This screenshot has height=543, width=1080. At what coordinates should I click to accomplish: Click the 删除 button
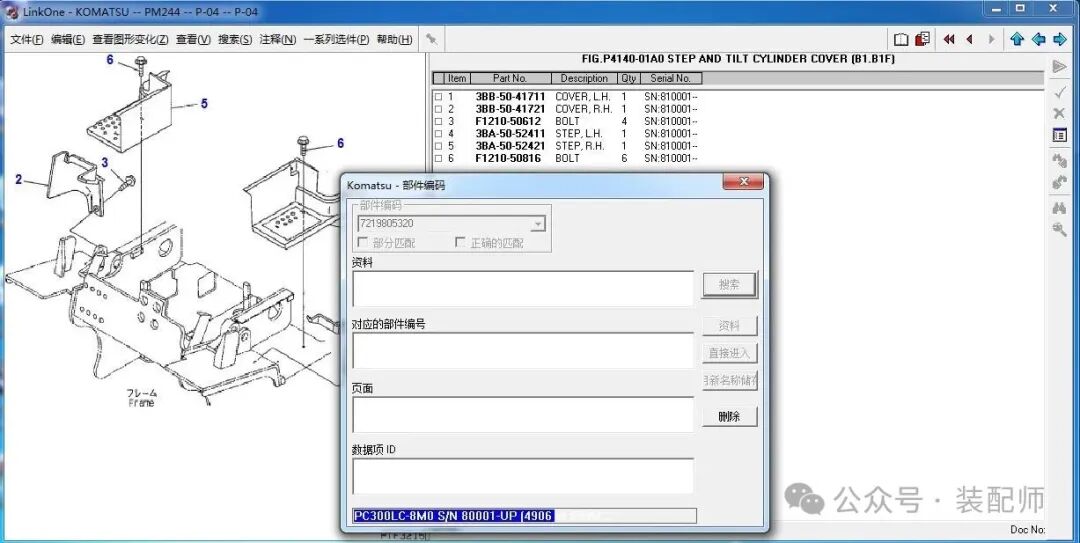coord(729,417)
